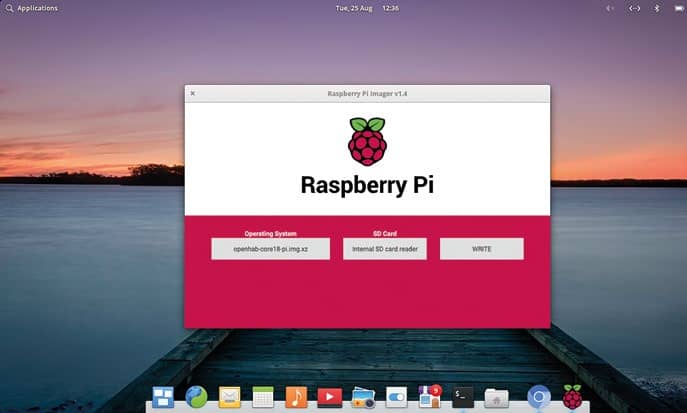This screenshot has width=687, height=413.
Task: Open the network indicator in top panel
Action: pyautogui.click(x=634, y=8)
